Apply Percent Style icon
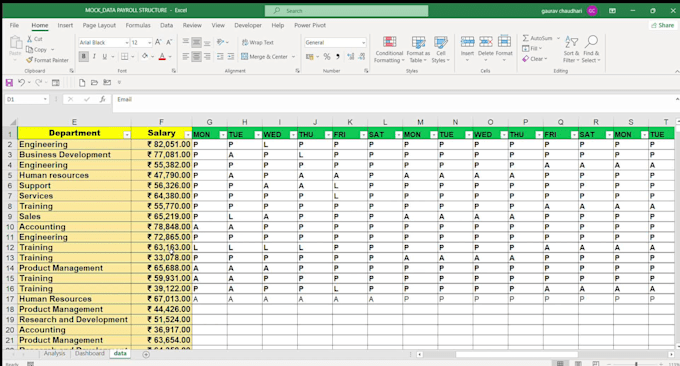 tap(327, 56)
